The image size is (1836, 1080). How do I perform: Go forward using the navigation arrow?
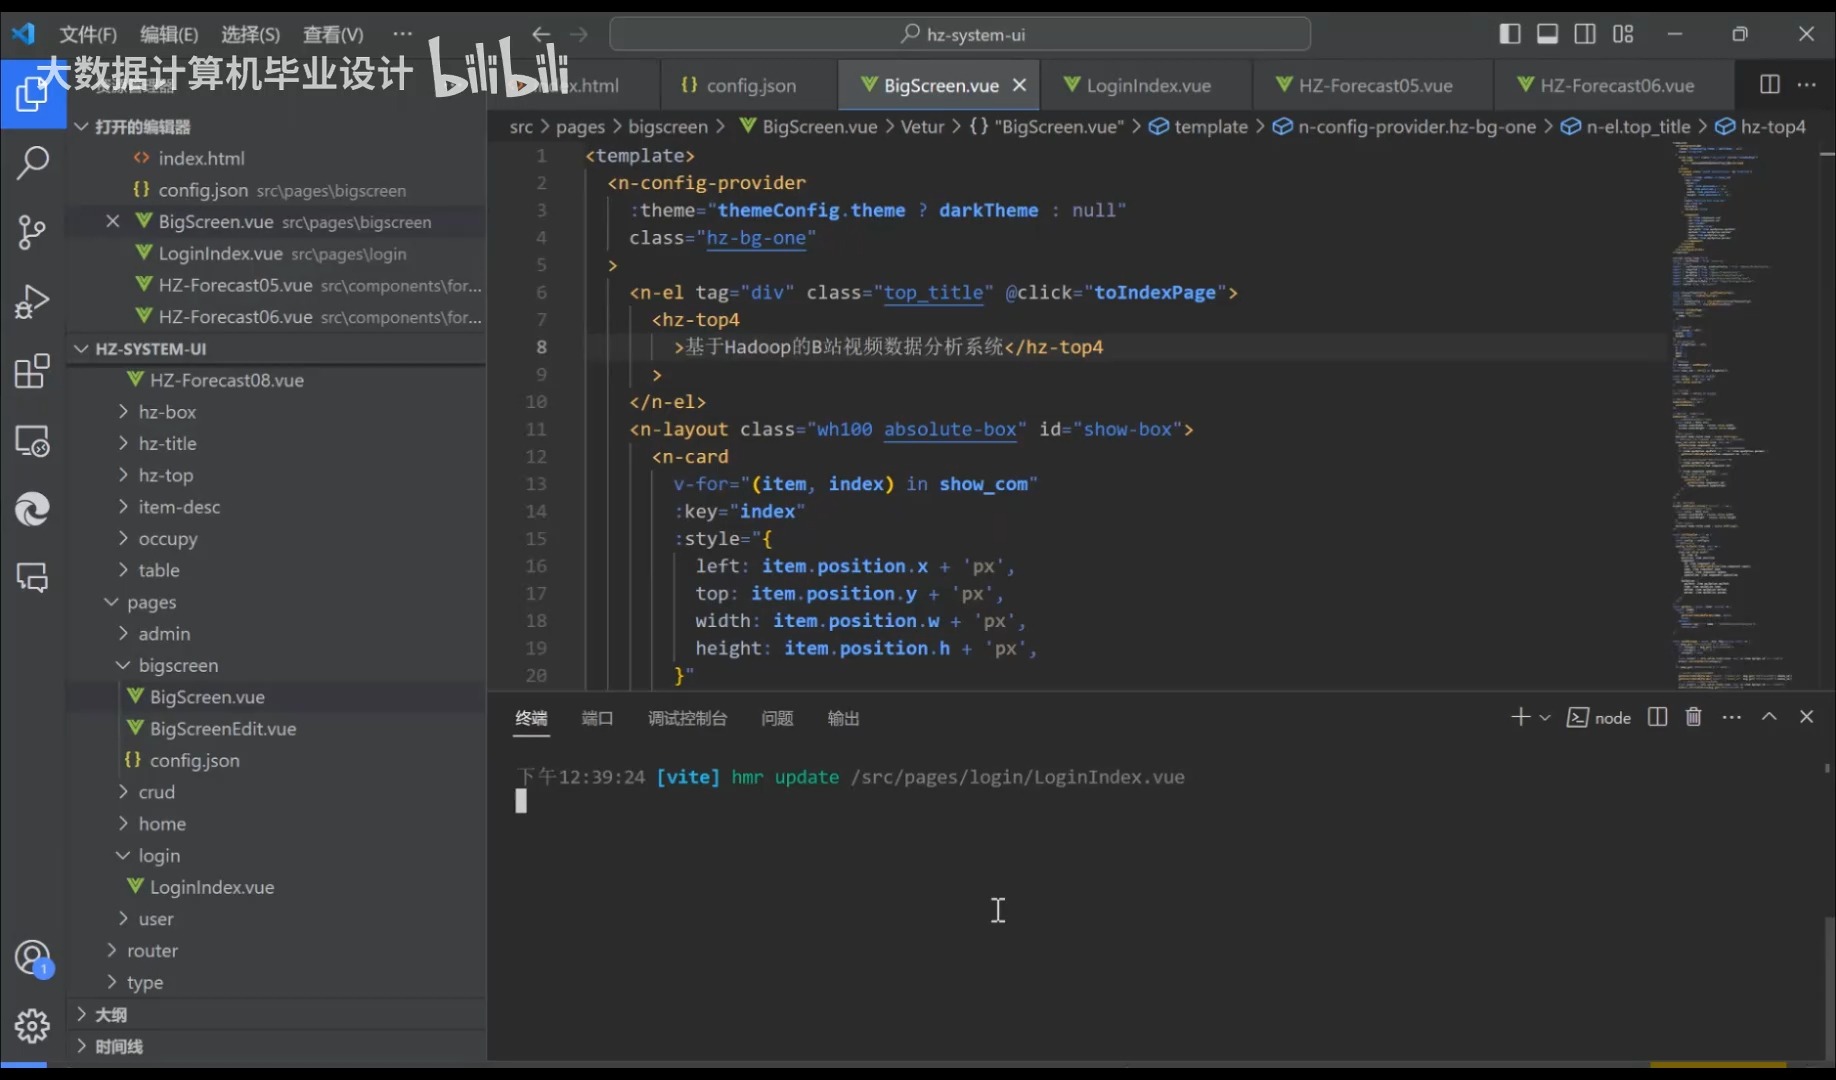point(579,34)
